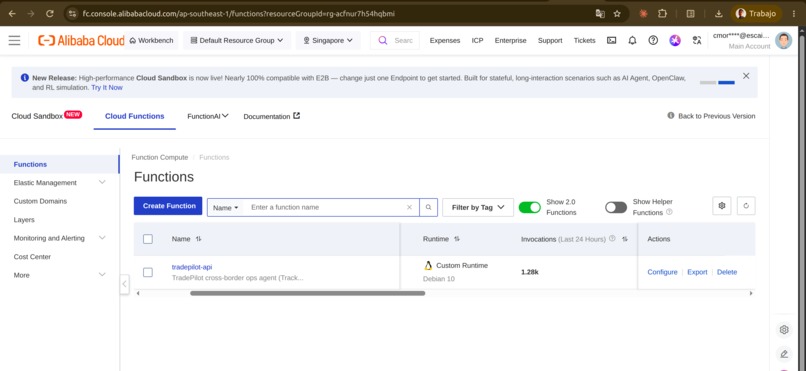
Task: Click the info icon in the release banner
Action: [x=25, y=78]
